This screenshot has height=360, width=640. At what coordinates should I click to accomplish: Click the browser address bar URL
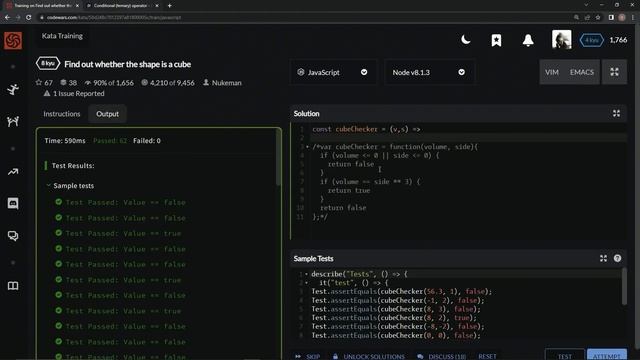click(114, 18)
